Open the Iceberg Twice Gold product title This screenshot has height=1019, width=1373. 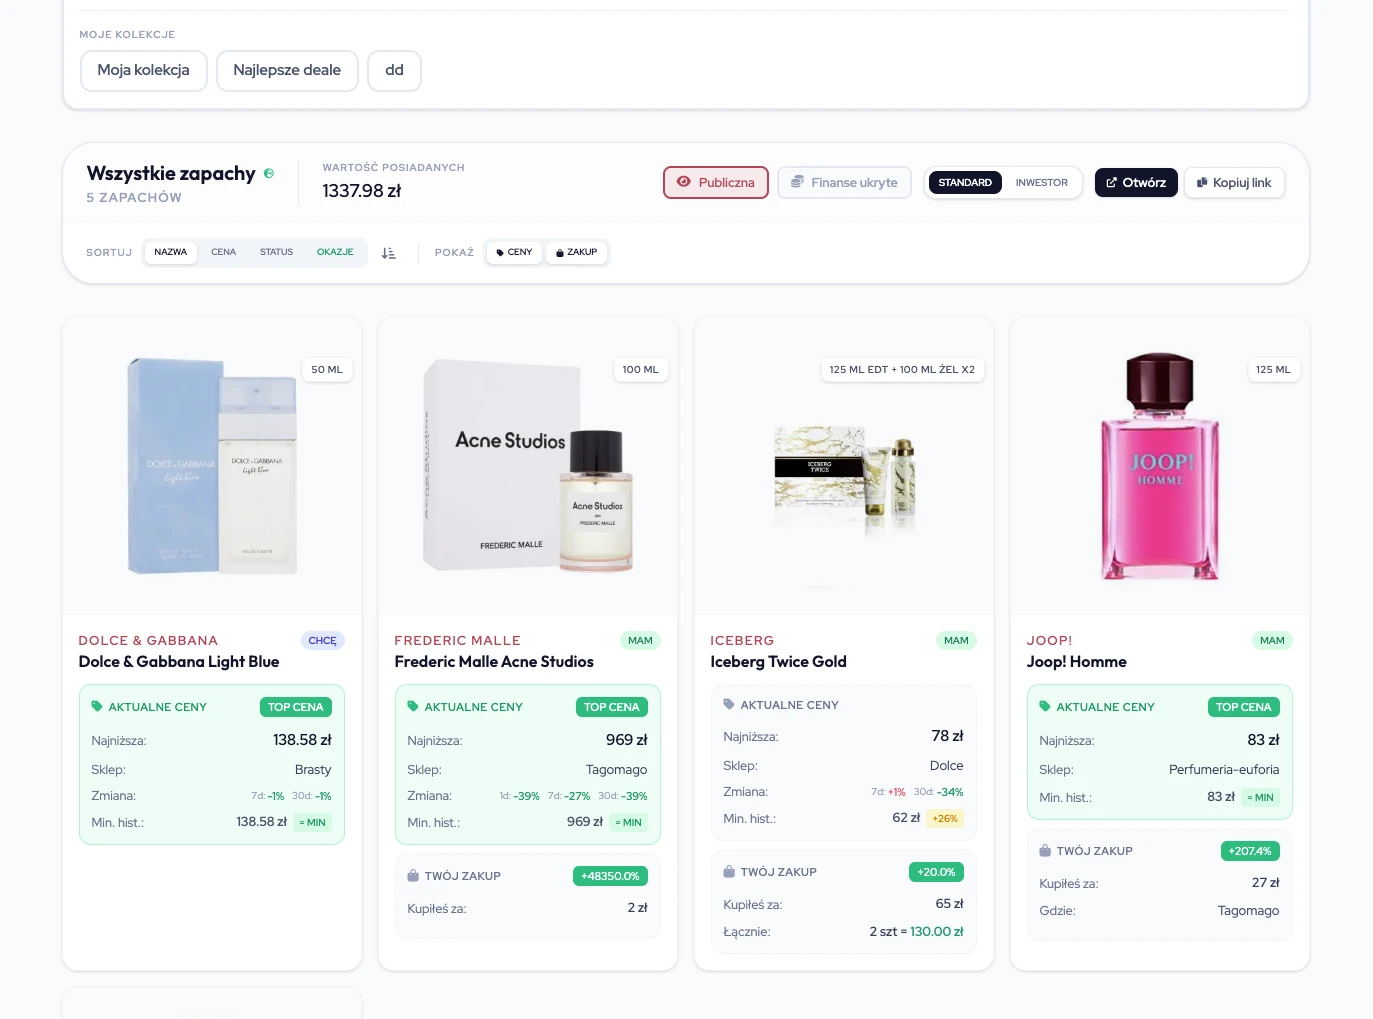coord(778,661)
